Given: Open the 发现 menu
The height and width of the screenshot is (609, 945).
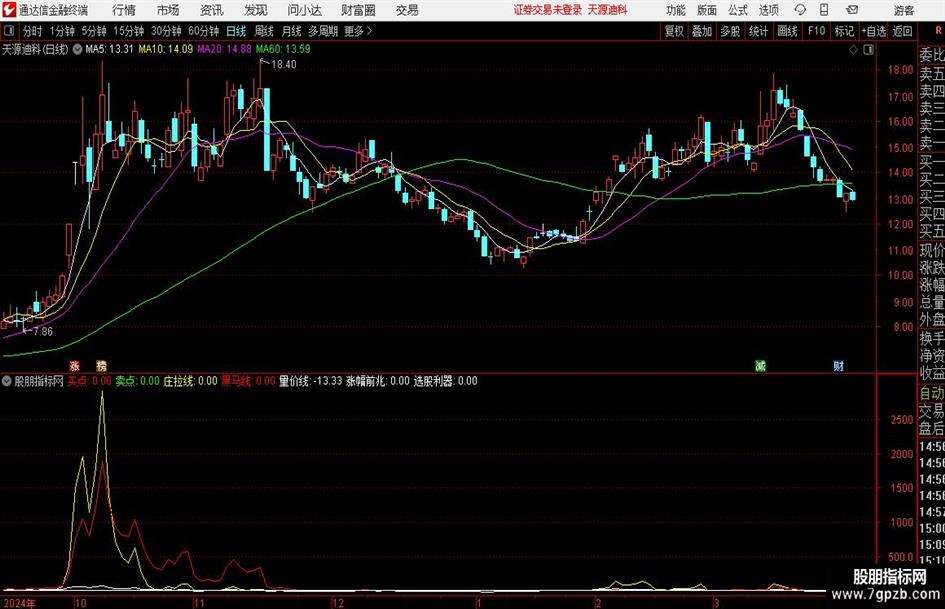Looking at the screenshot, I should pos(256,10).
